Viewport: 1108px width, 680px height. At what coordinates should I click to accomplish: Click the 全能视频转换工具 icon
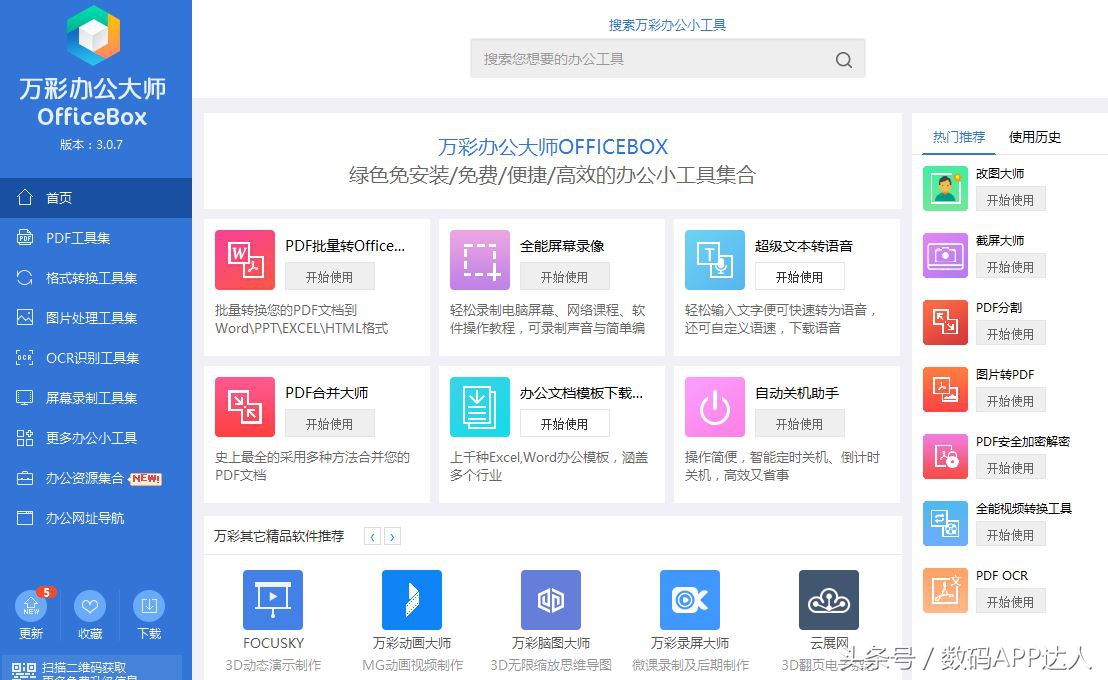click(945, 524)
